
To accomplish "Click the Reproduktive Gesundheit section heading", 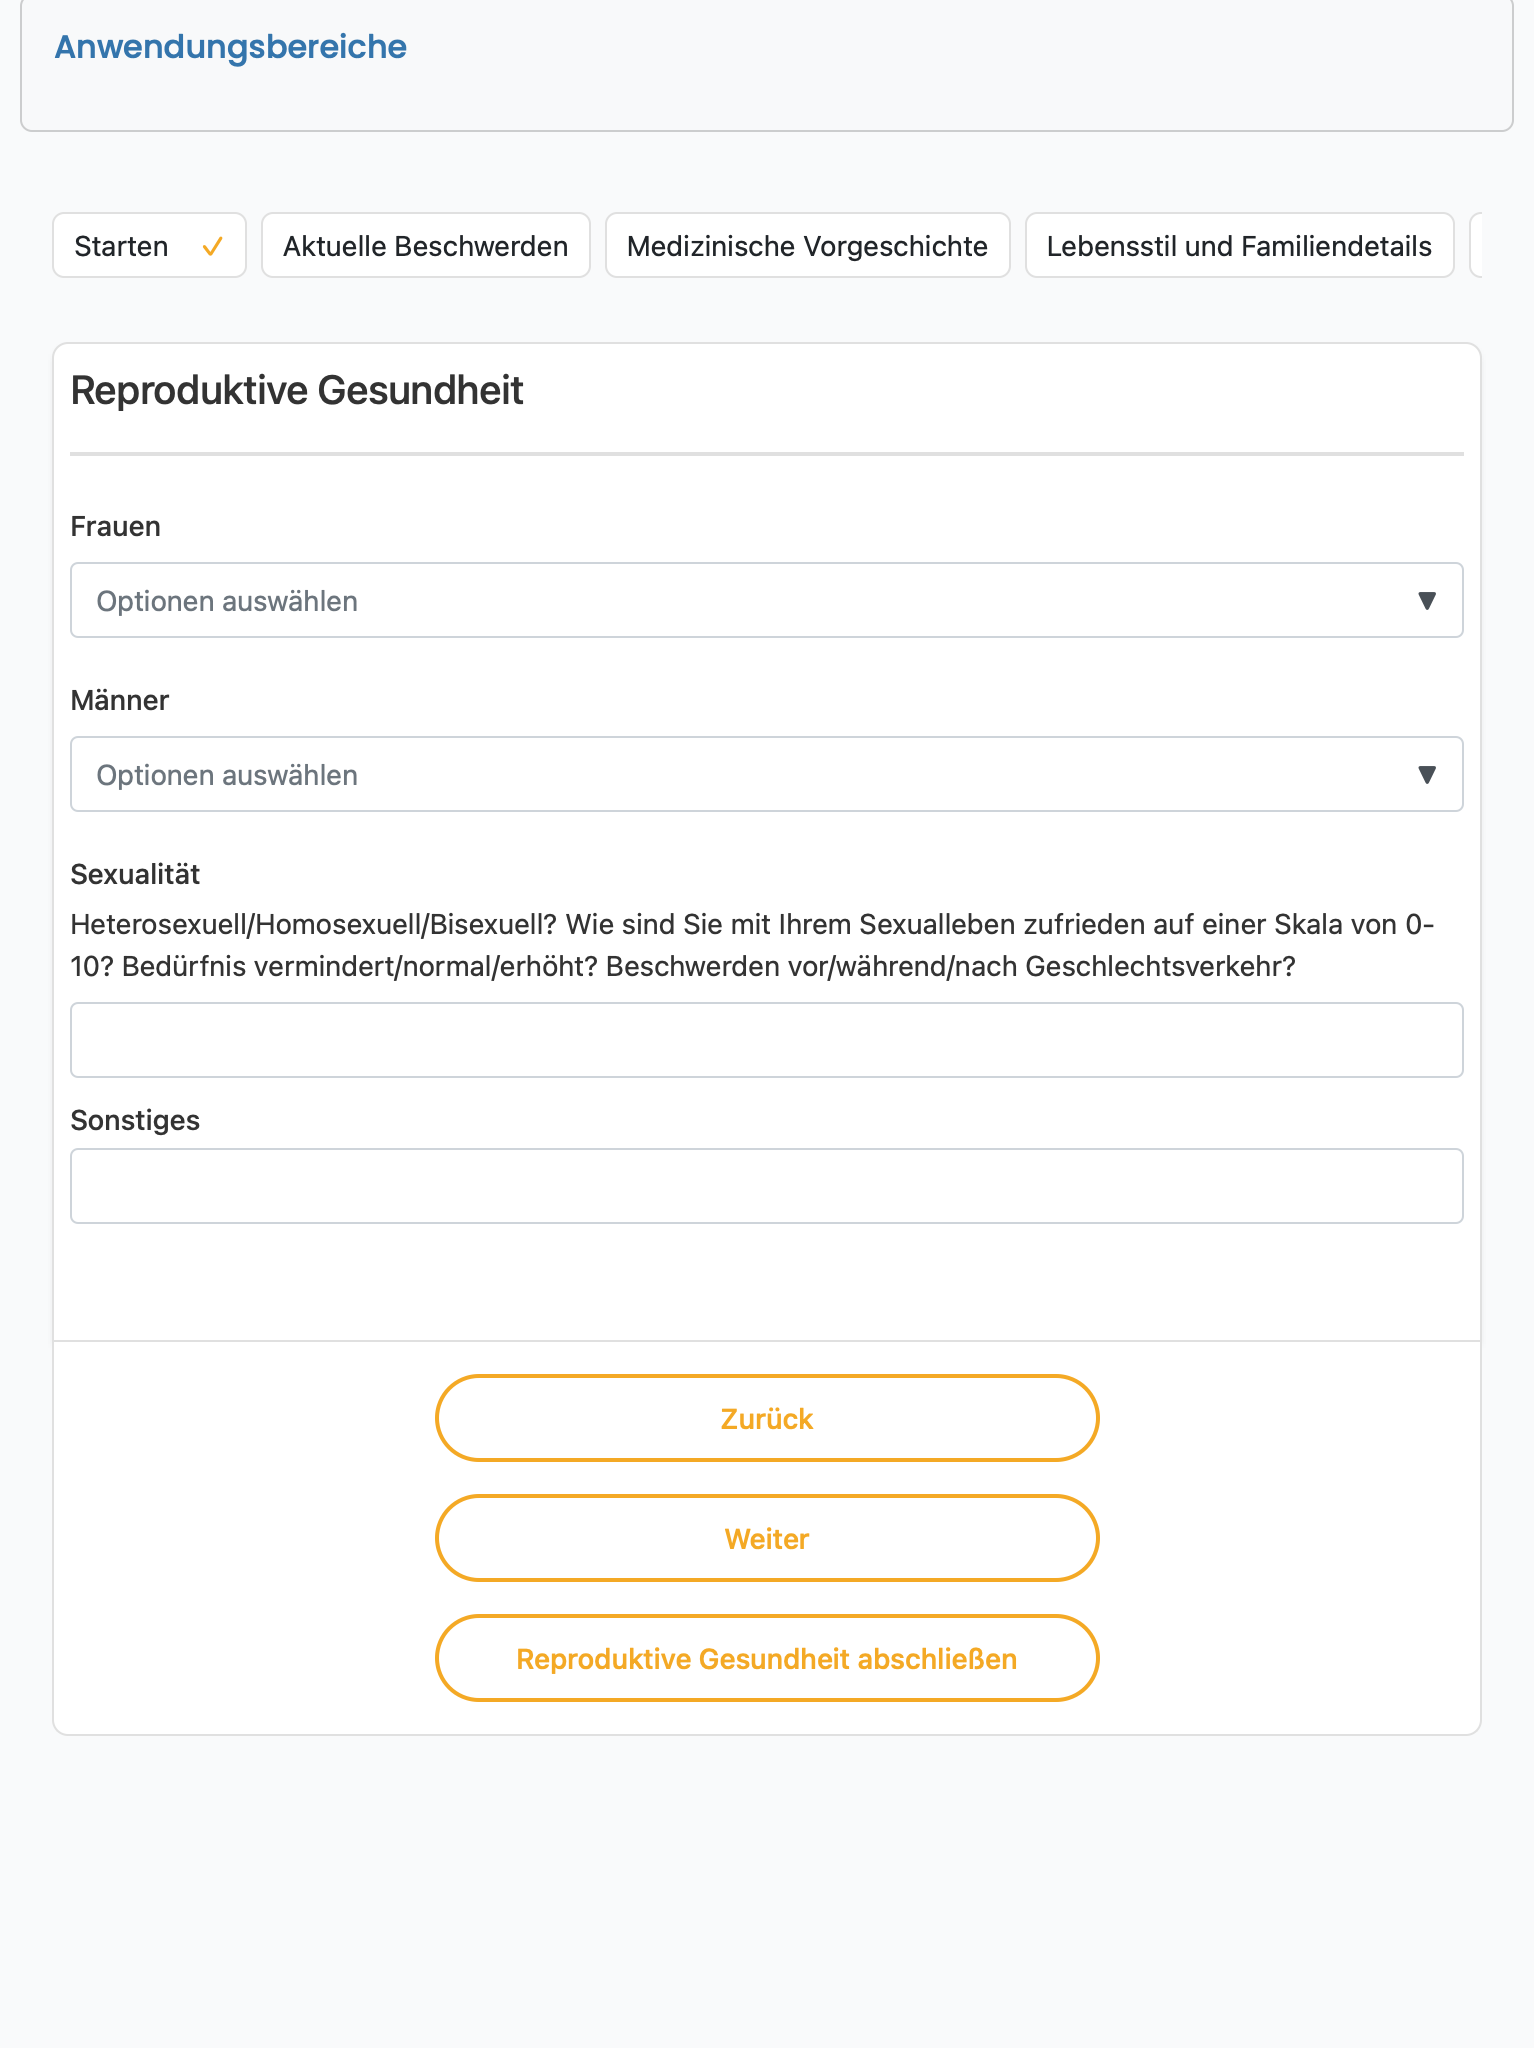I will click(x=297, y=391).
